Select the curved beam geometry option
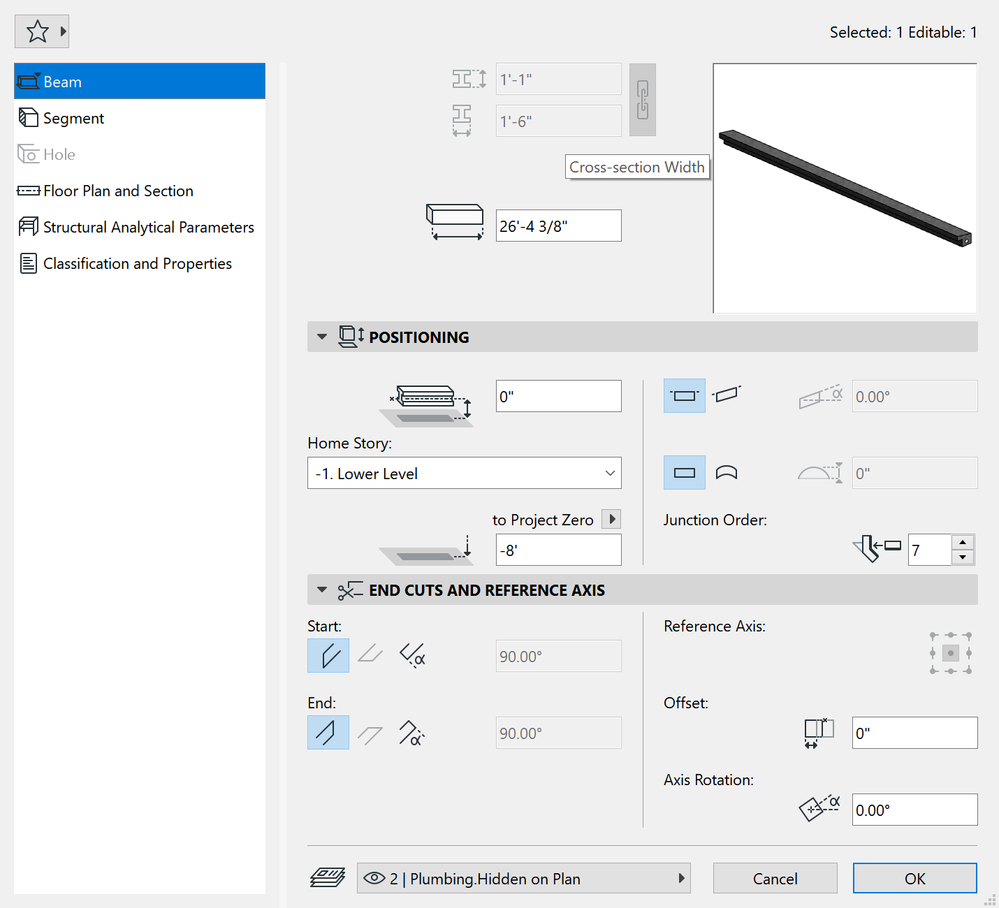999x908 pixels. tap(725, 471)
